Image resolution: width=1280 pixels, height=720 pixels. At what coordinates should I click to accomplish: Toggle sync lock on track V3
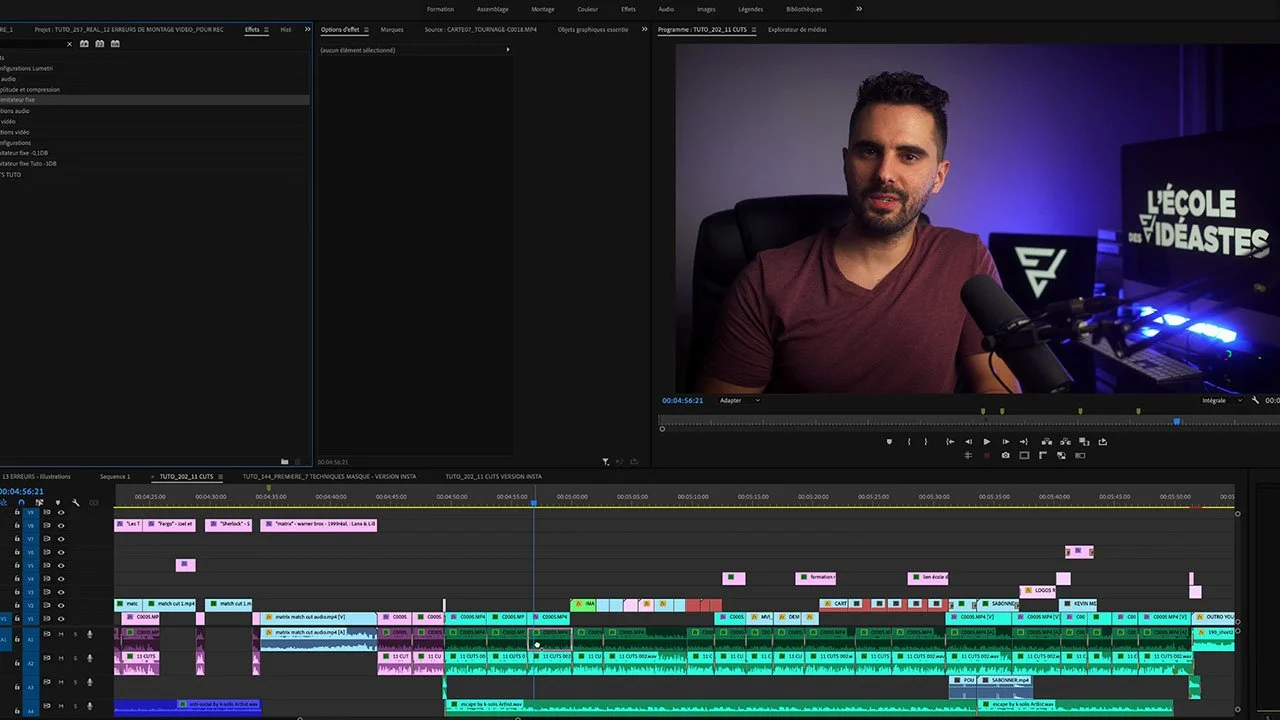(x=47, y=592)
